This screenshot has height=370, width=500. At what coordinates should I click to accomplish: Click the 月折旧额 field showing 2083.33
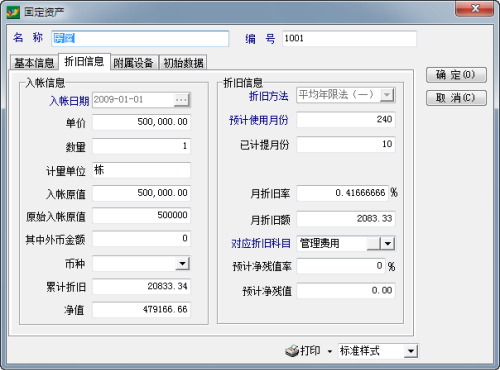pyautogui.click(x=346, y=219)
